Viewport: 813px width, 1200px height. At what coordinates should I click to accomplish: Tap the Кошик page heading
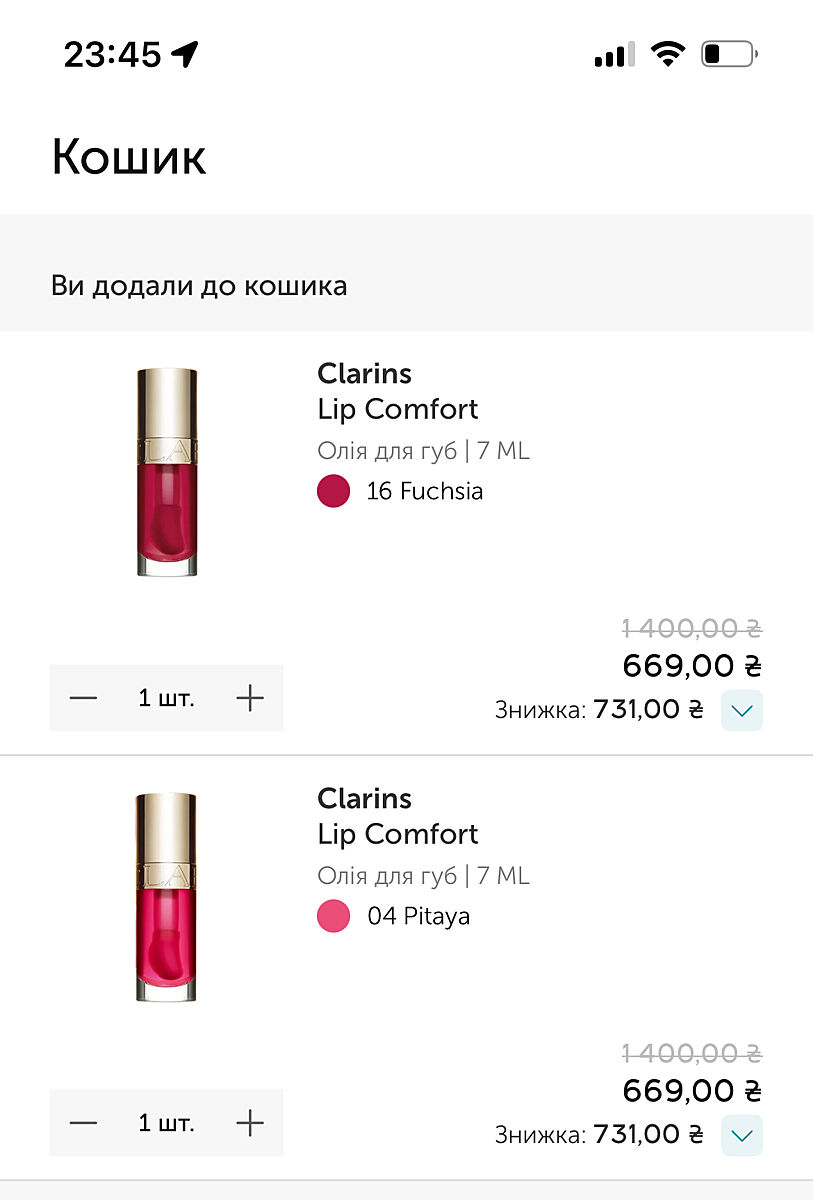coord(129,157)
